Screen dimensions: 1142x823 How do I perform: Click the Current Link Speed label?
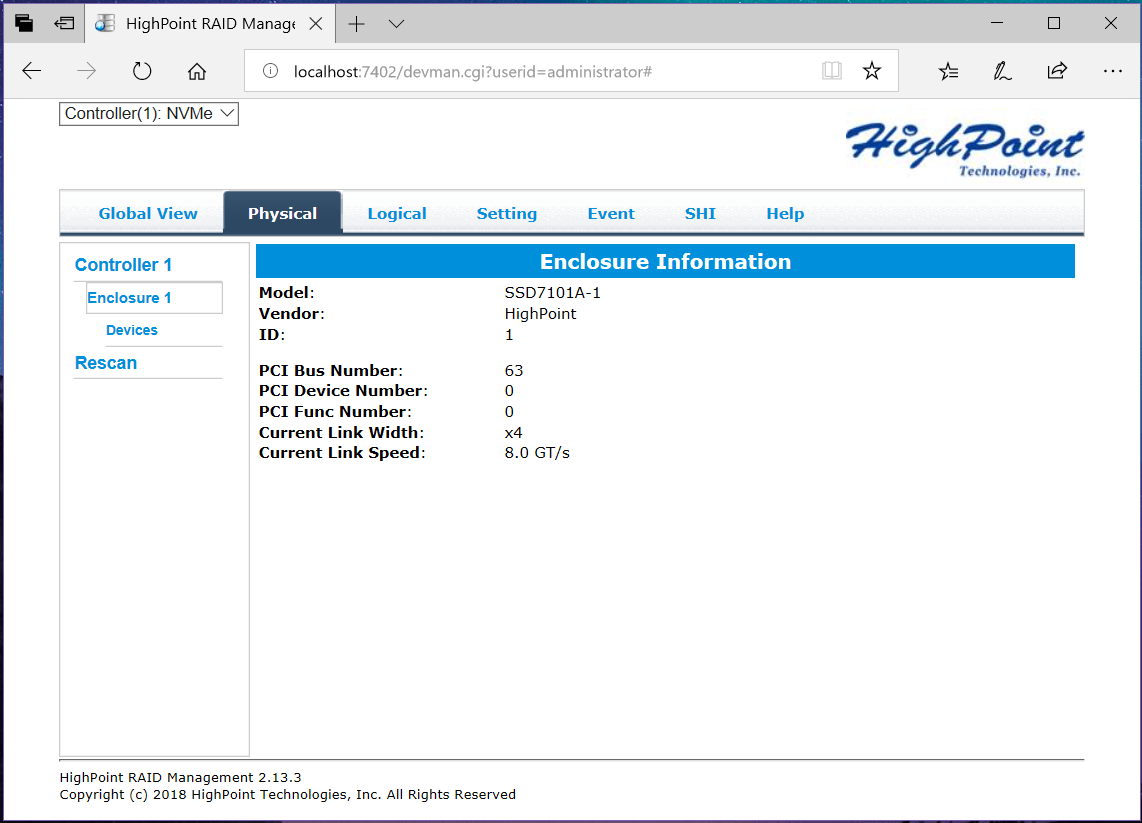(342, 453)
